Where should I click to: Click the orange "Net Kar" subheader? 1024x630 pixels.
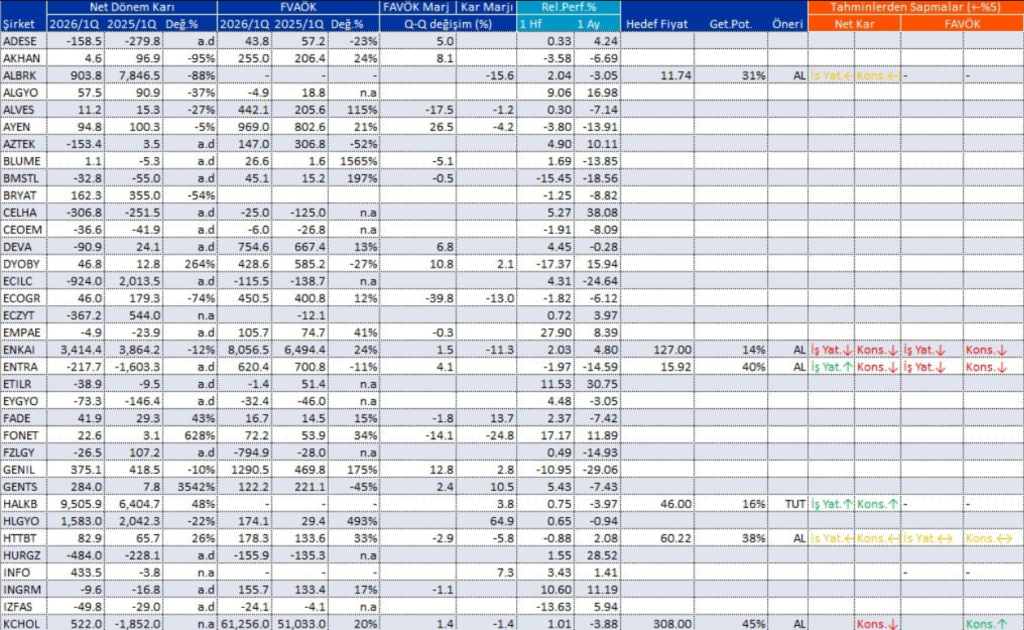854,24
